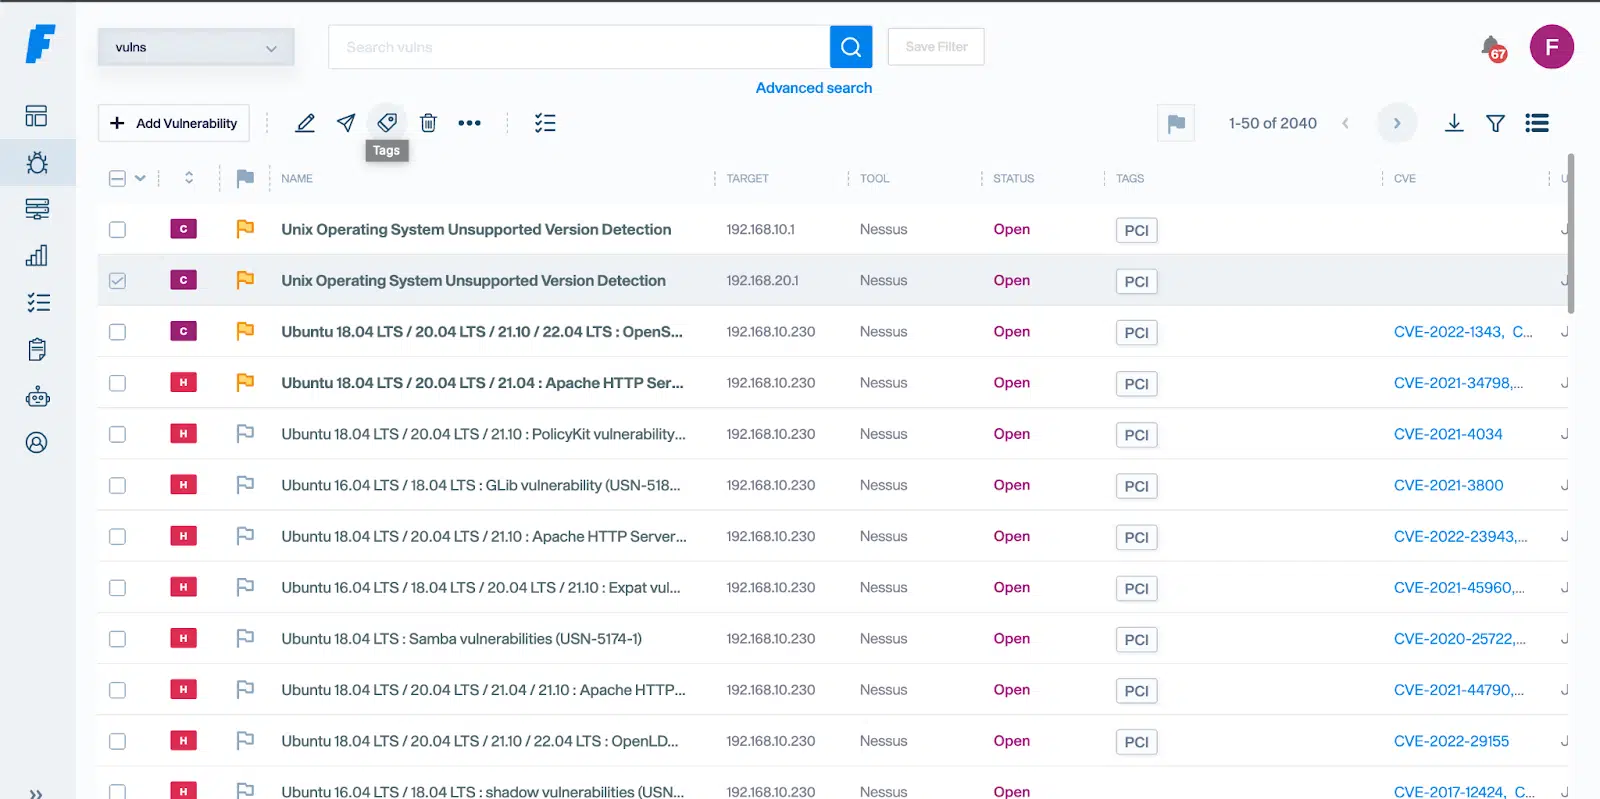
Task: Sort by flag column header icon
Action: 245,178
